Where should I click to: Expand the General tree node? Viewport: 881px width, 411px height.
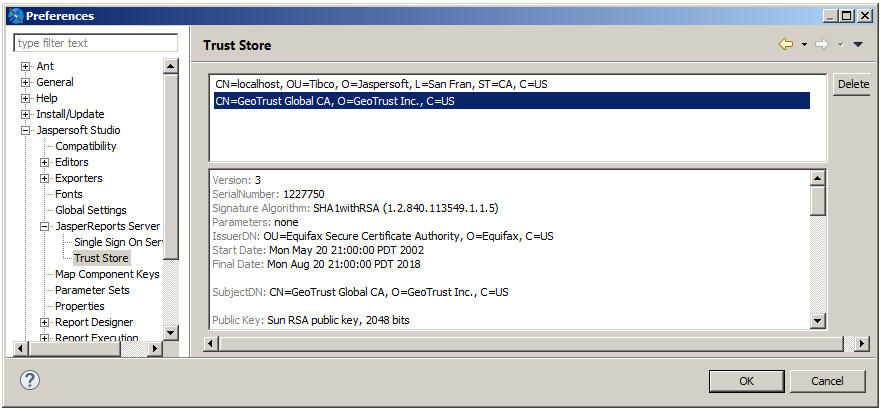point(25,83)
